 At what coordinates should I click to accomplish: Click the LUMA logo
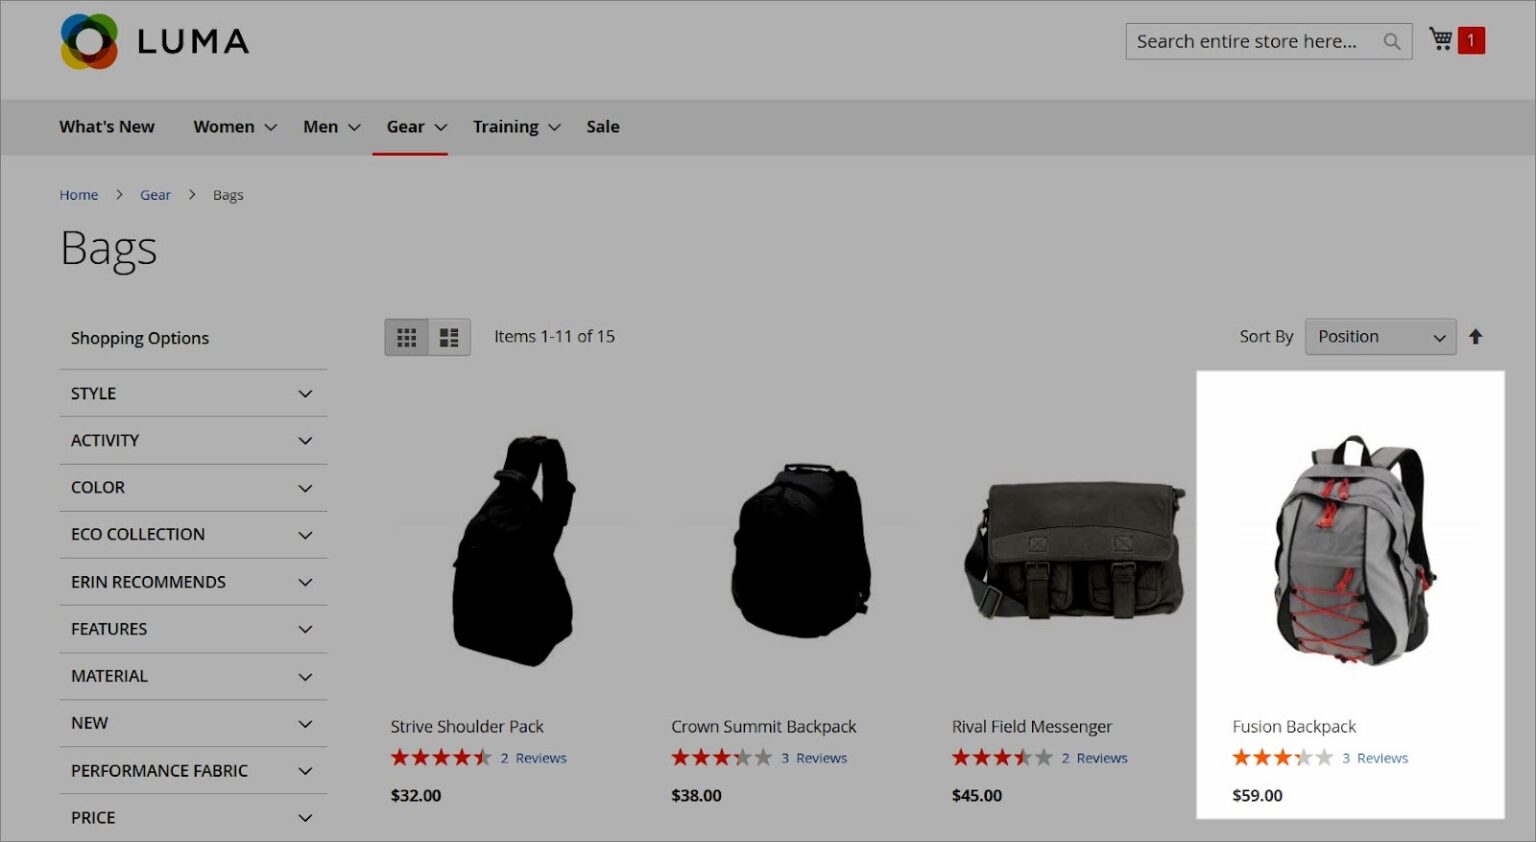[155, 41]
